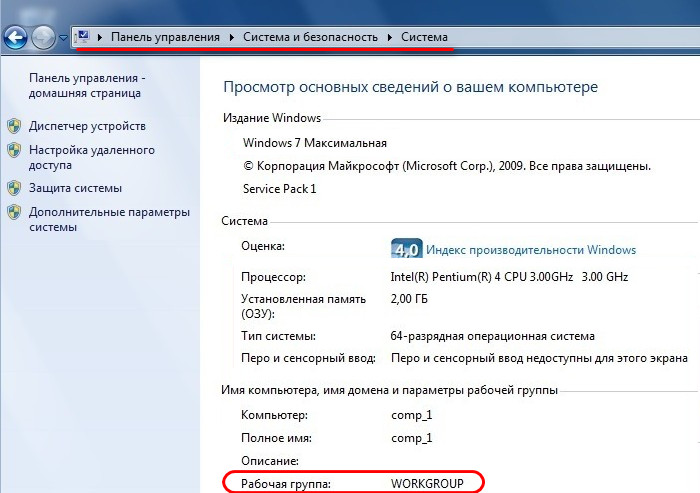Click the Корпорация Майкрософт copyright line
700x493 pixels.
(447, 166)
